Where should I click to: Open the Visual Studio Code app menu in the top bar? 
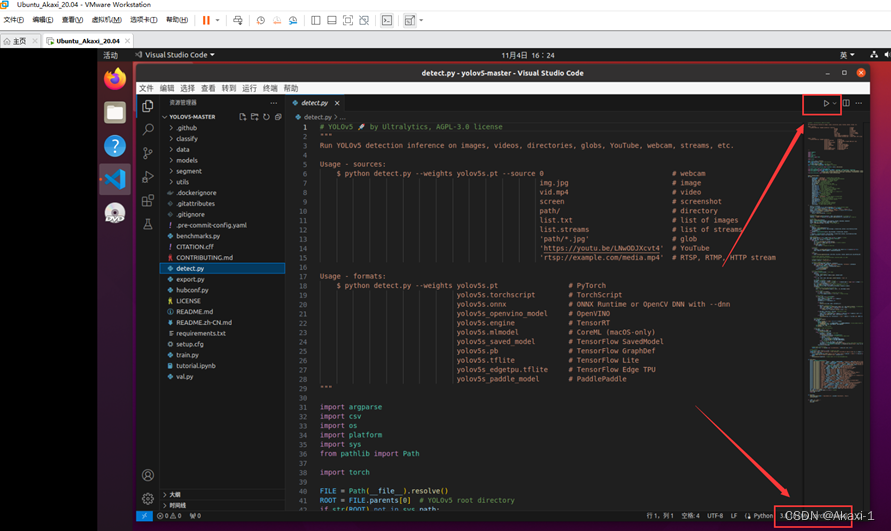click(175, 55)
